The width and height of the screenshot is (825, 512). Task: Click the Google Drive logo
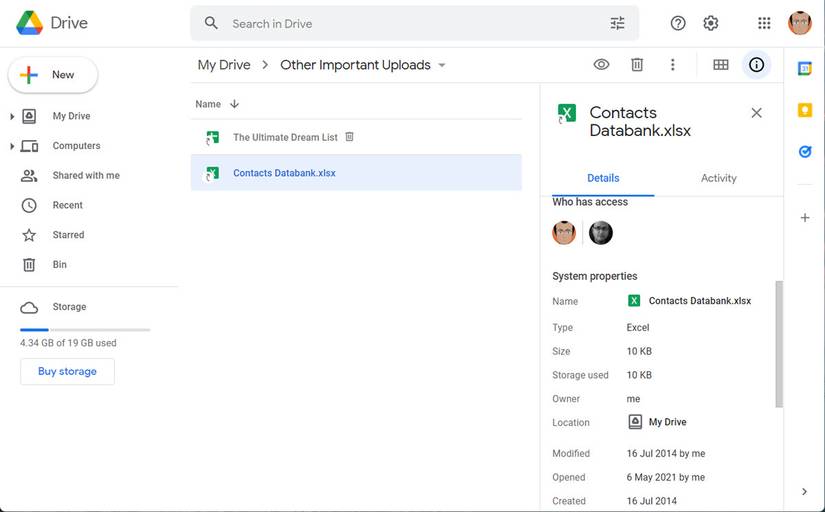tap(29, 23)
